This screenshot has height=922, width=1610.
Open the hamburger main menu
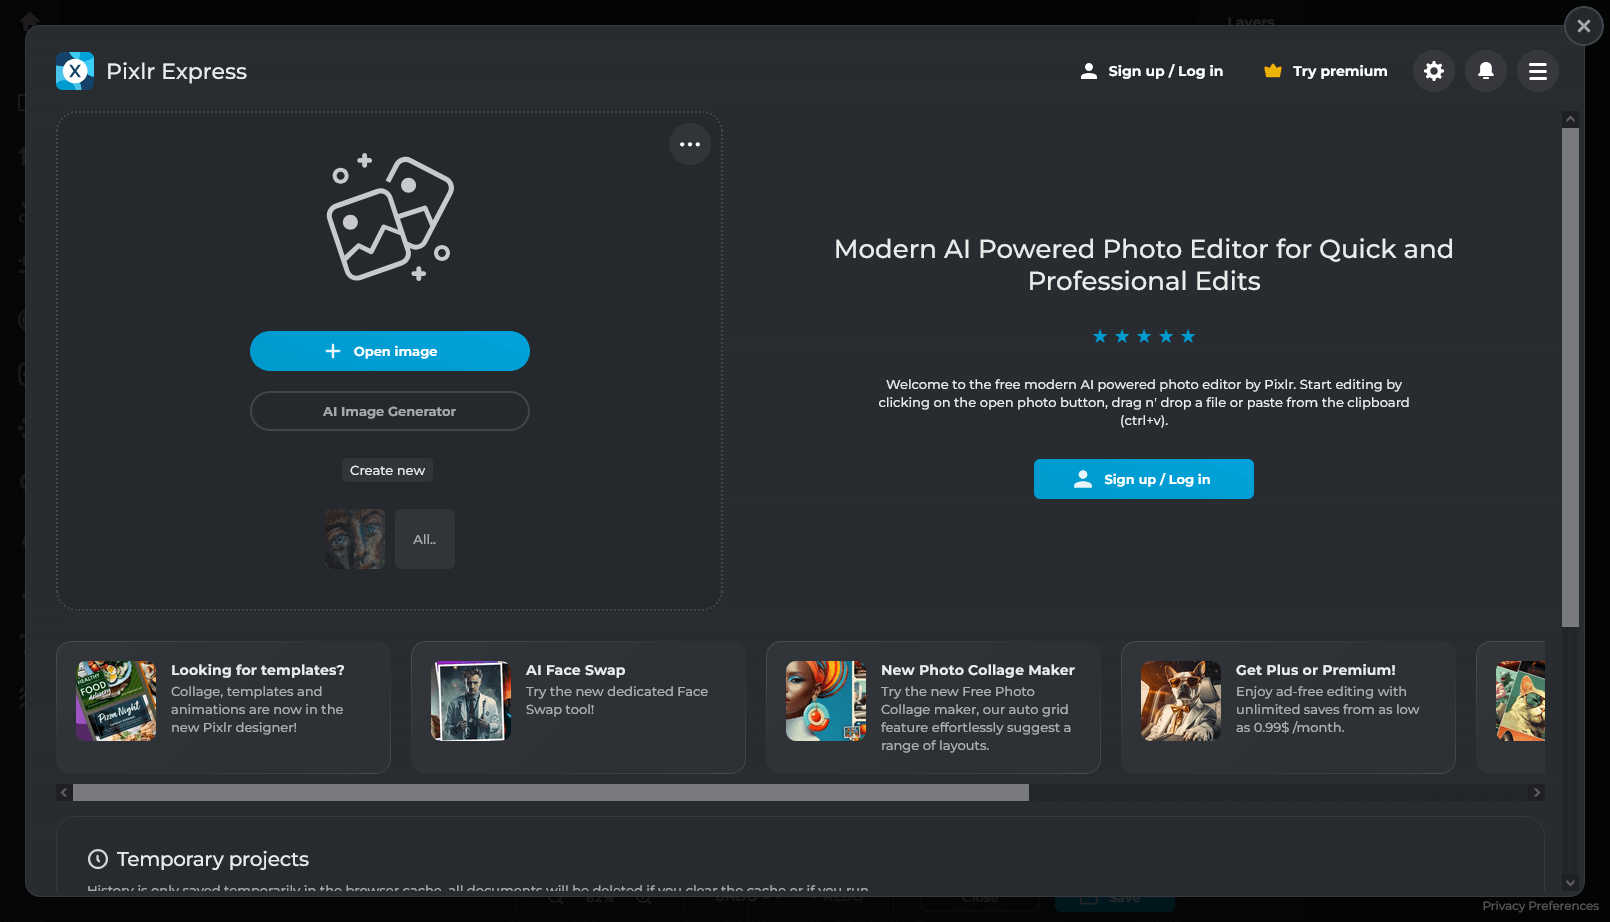1538,71
